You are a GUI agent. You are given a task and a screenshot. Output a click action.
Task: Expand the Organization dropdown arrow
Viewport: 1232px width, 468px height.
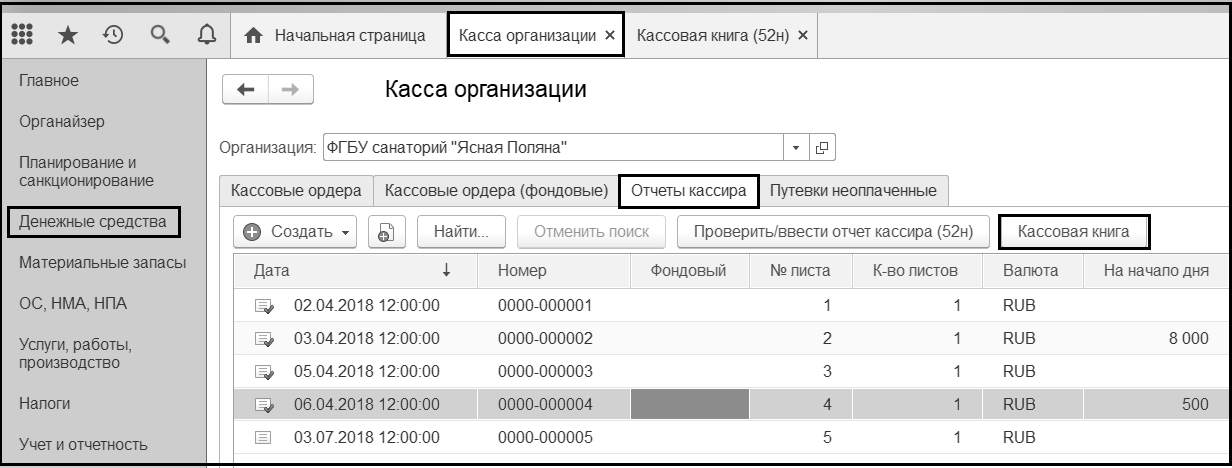[797, 148]
